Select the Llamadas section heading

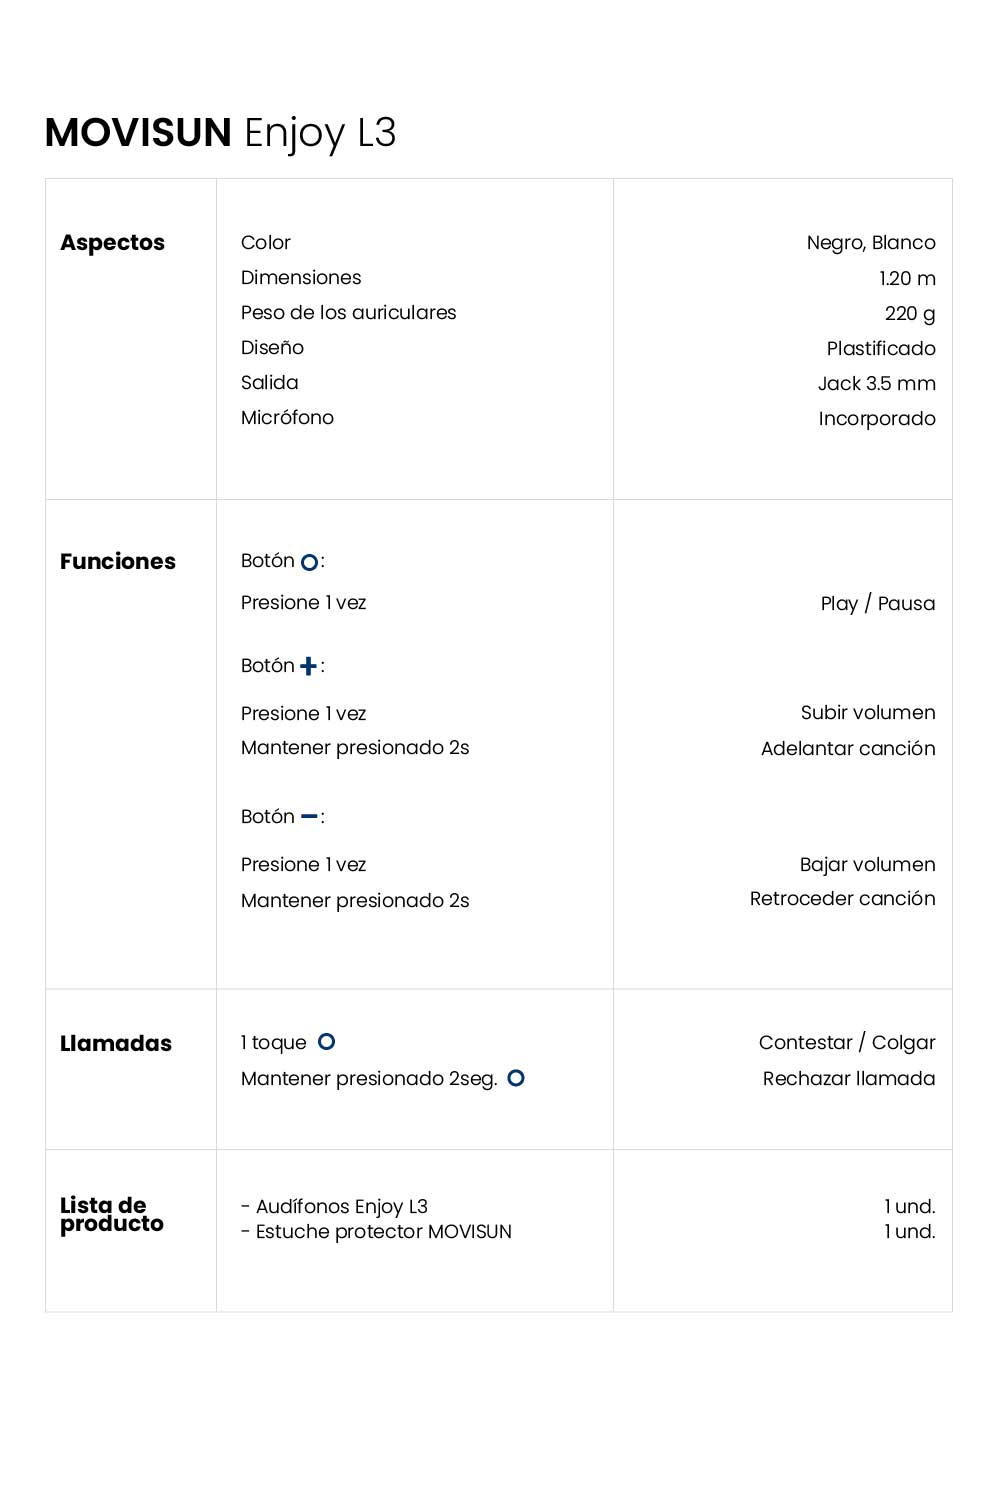116,1044
